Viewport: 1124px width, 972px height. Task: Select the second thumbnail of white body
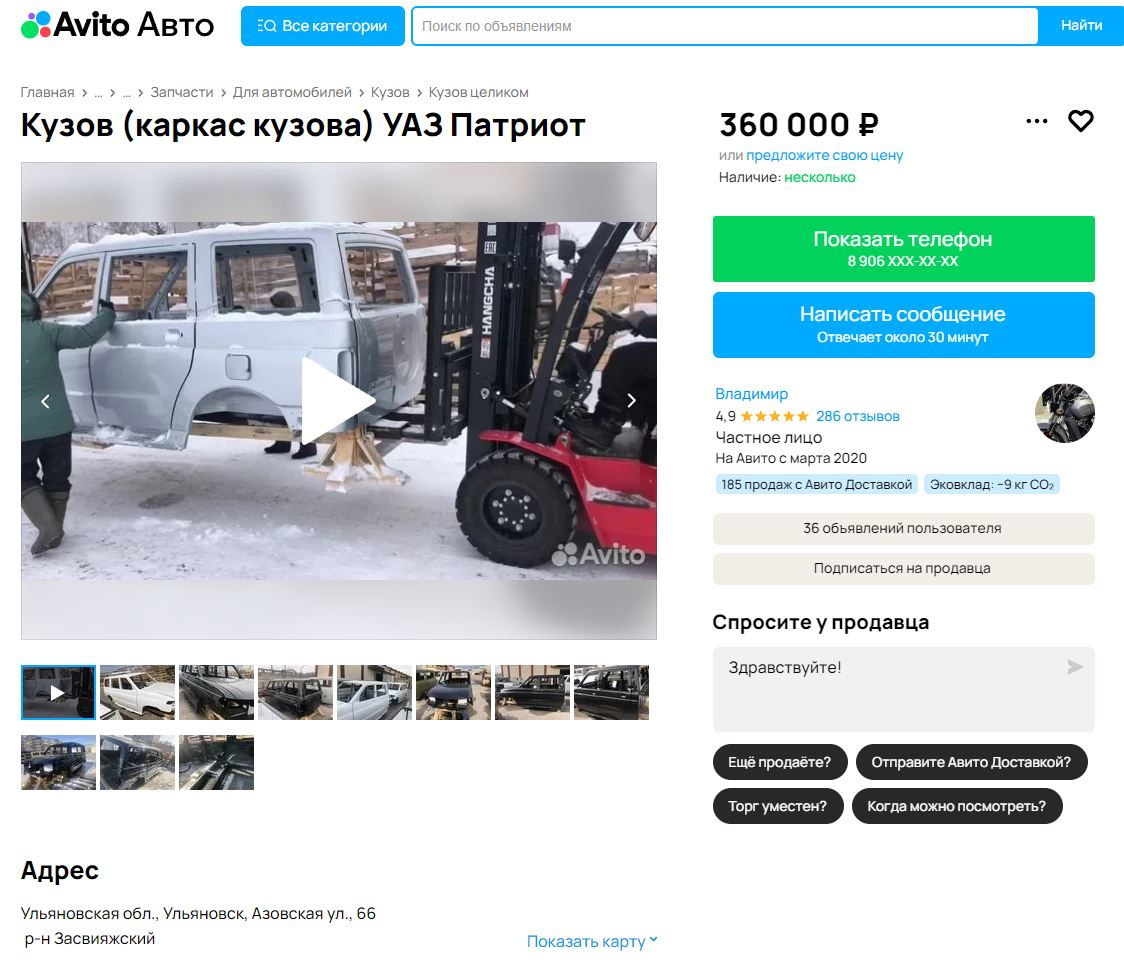138,692
